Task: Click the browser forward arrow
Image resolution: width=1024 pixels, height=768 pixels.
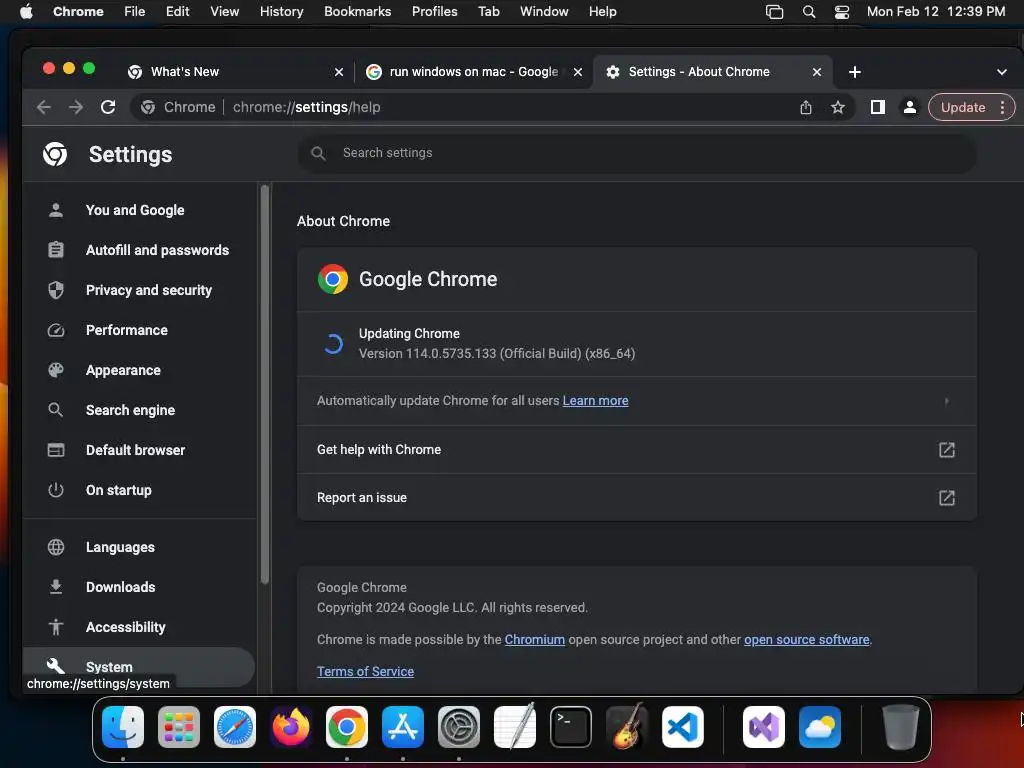Action: [x=76, y=107]
